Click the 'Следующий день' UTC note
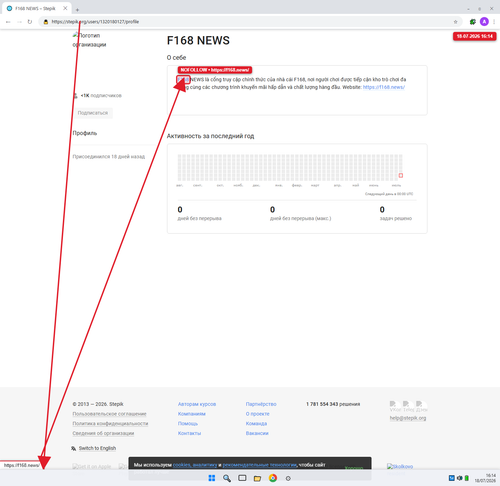The image size is (500, 486). click(x=389, y=194)
